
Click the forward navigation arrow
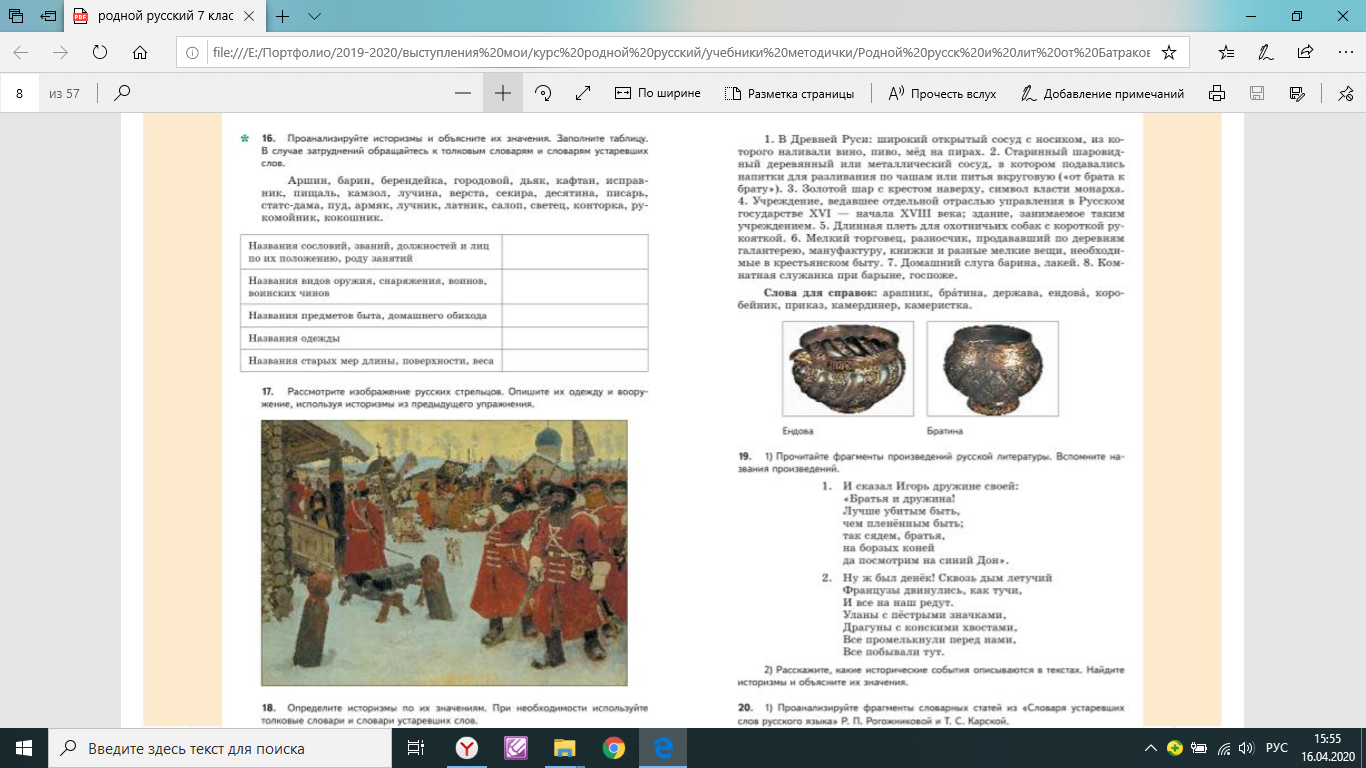[60, 52]
